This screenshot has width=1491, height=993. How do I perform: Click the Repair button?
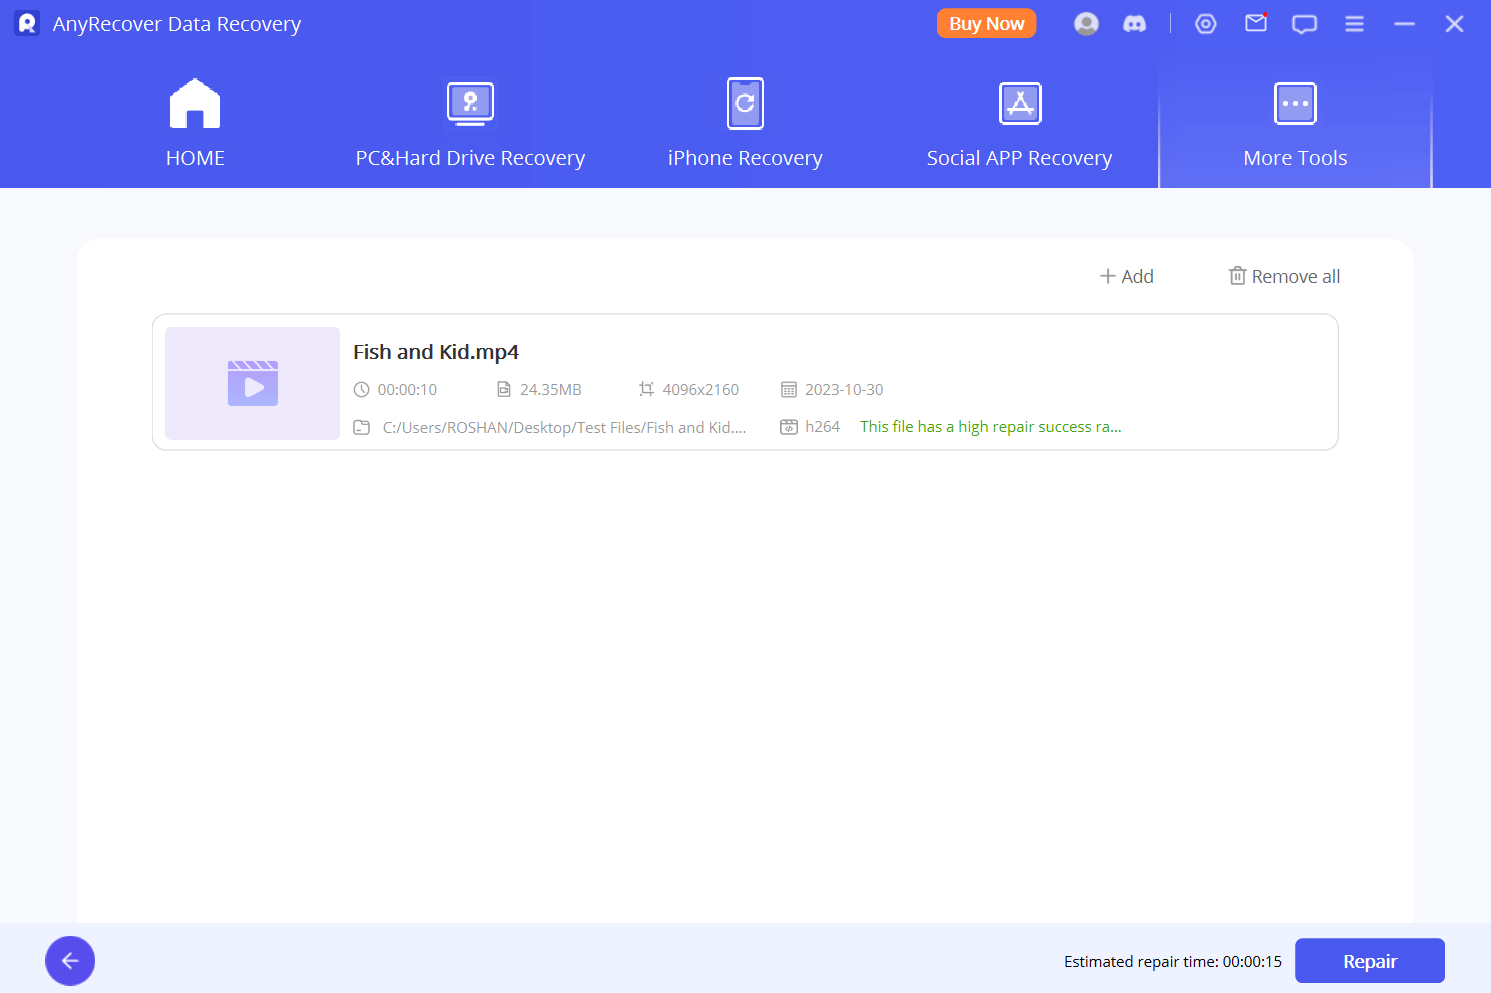click(x=1369, y=961)
